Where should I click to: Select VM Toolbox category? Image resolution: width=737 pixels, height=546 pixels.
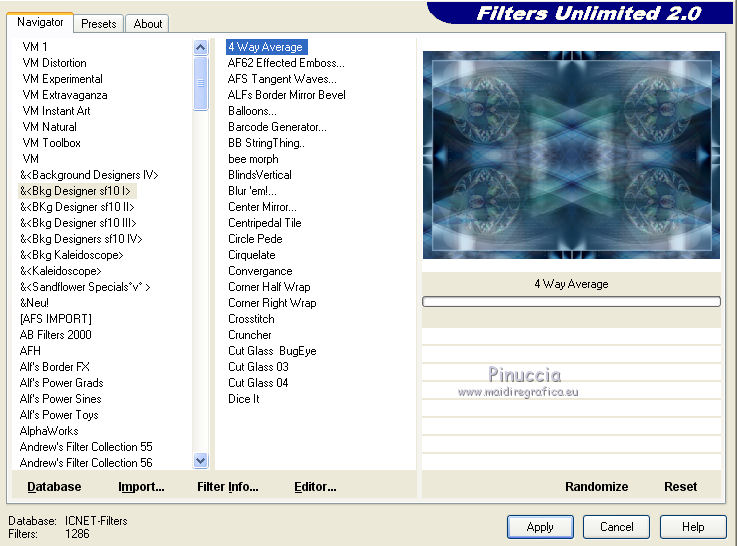[x=52, y=143]
